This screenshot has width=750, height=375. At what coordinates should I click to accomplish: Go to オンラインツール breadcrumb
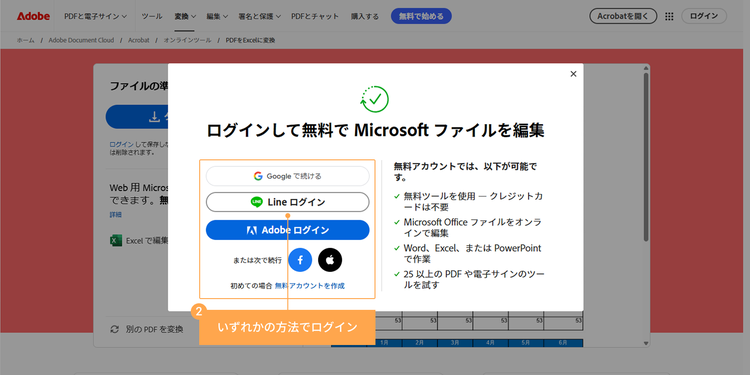pos(187,40)
